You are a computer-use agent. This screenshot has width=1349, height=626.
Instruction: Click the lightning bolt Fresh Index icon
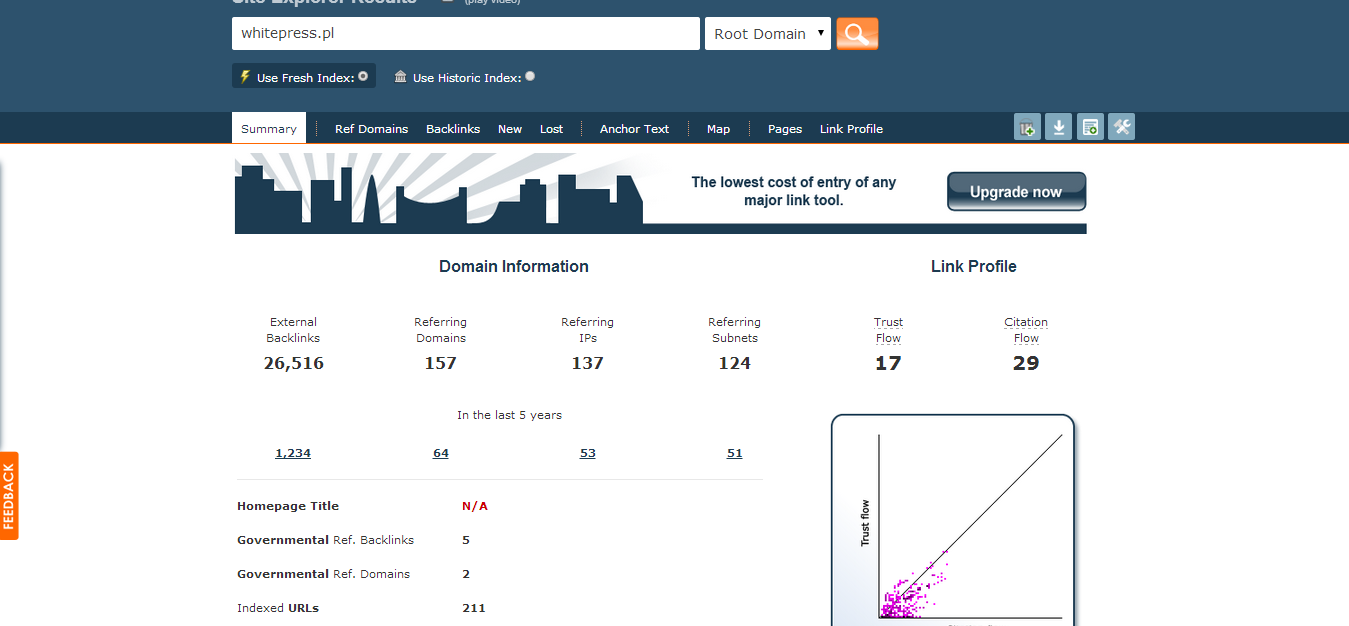(245, 77)
